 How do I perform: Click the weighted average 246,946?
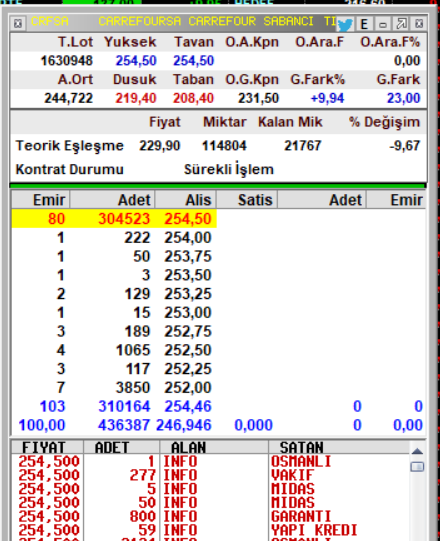click(x=184, y=425)
